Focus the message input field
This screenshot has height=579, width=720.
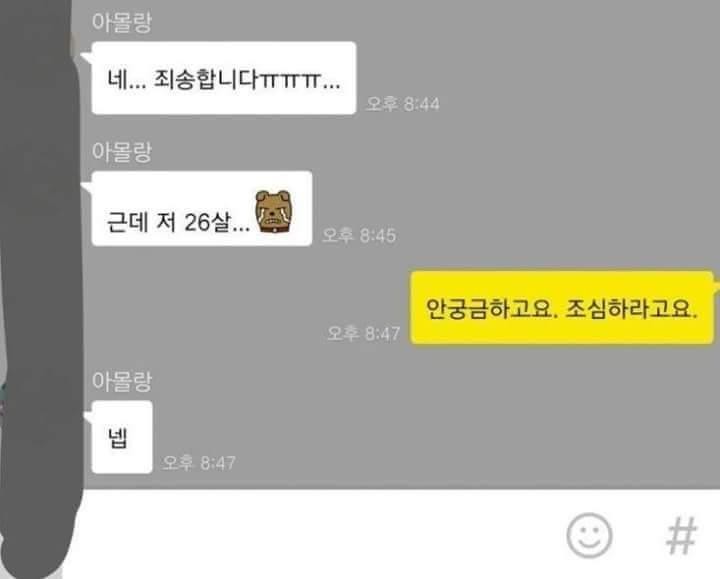coord(321,534)
